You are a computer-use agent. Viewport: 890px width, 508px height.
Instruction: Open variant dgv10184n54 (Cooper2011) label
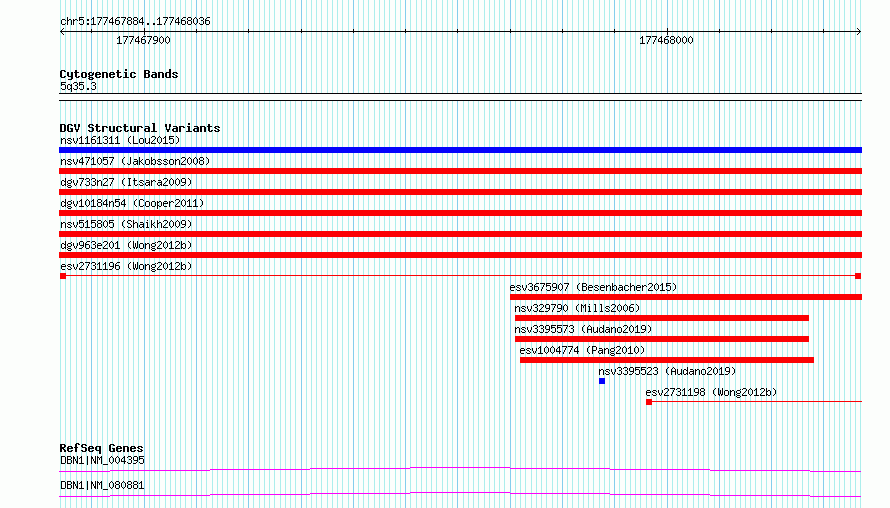(x=132, y=203)
